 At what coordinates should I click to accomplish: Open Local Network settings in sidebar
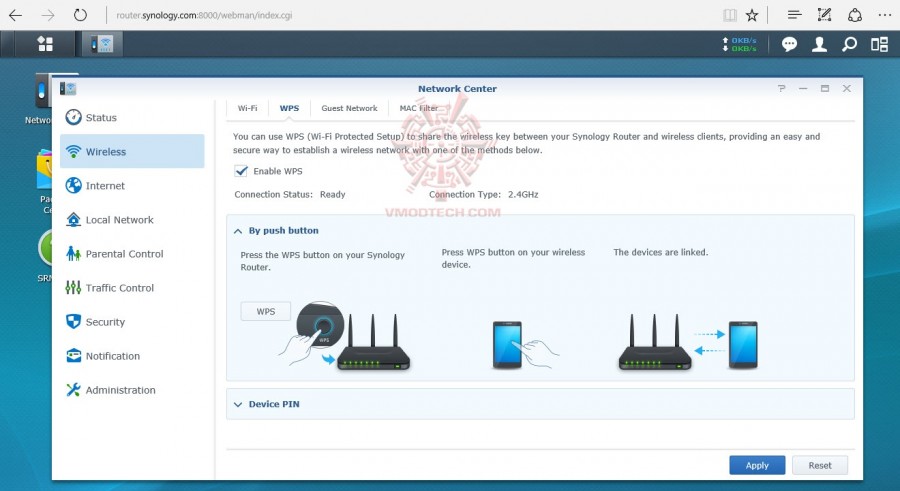(x=132, y=219)
